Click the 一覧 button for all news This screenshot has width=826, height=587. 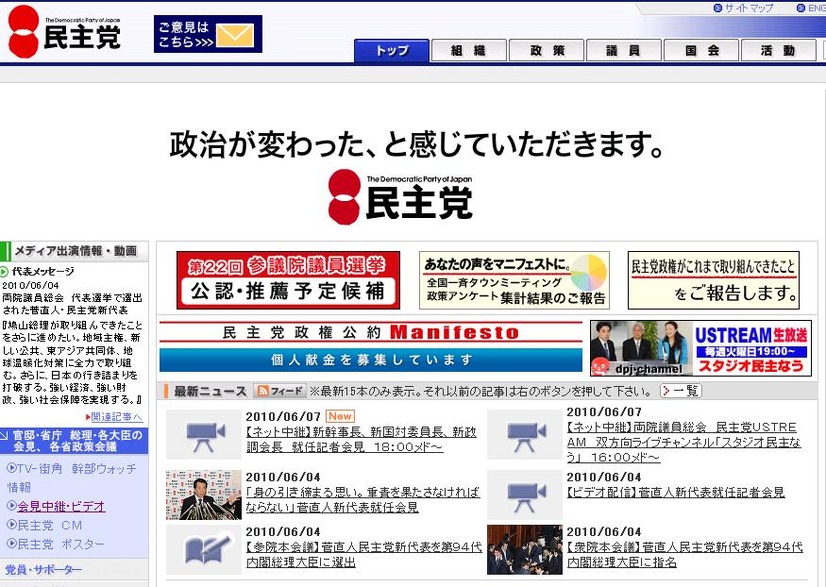(x=681, y=390)
